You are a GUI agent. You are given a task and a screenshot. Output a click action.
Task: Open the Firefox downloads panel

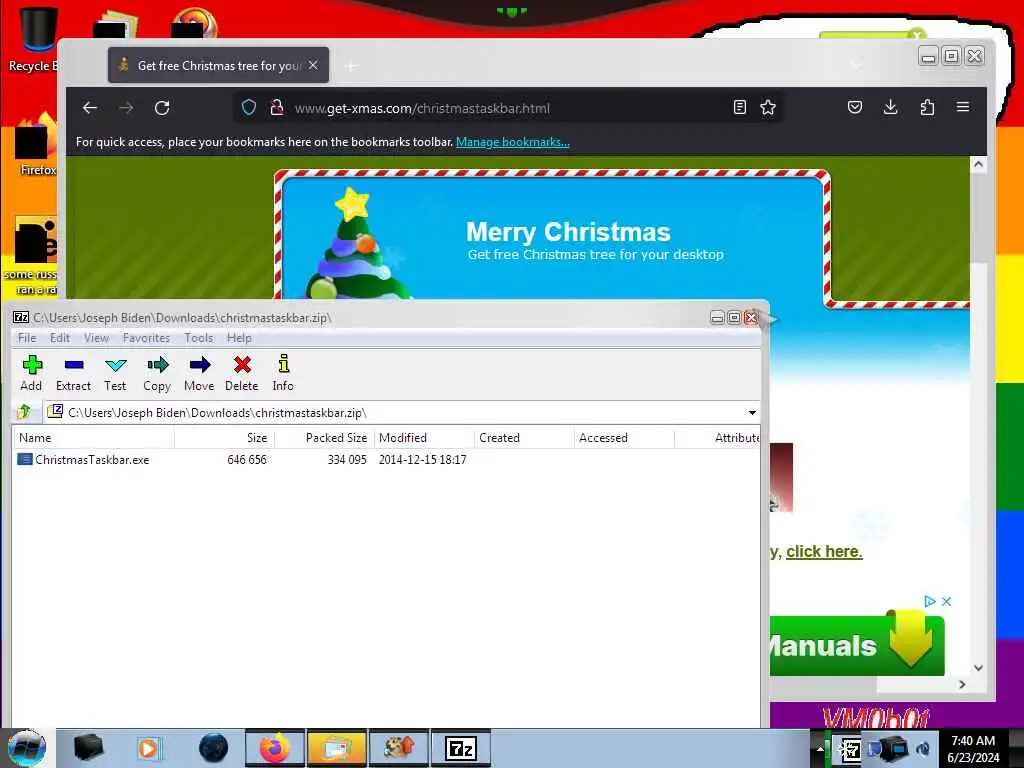click(x=891, y=108)
